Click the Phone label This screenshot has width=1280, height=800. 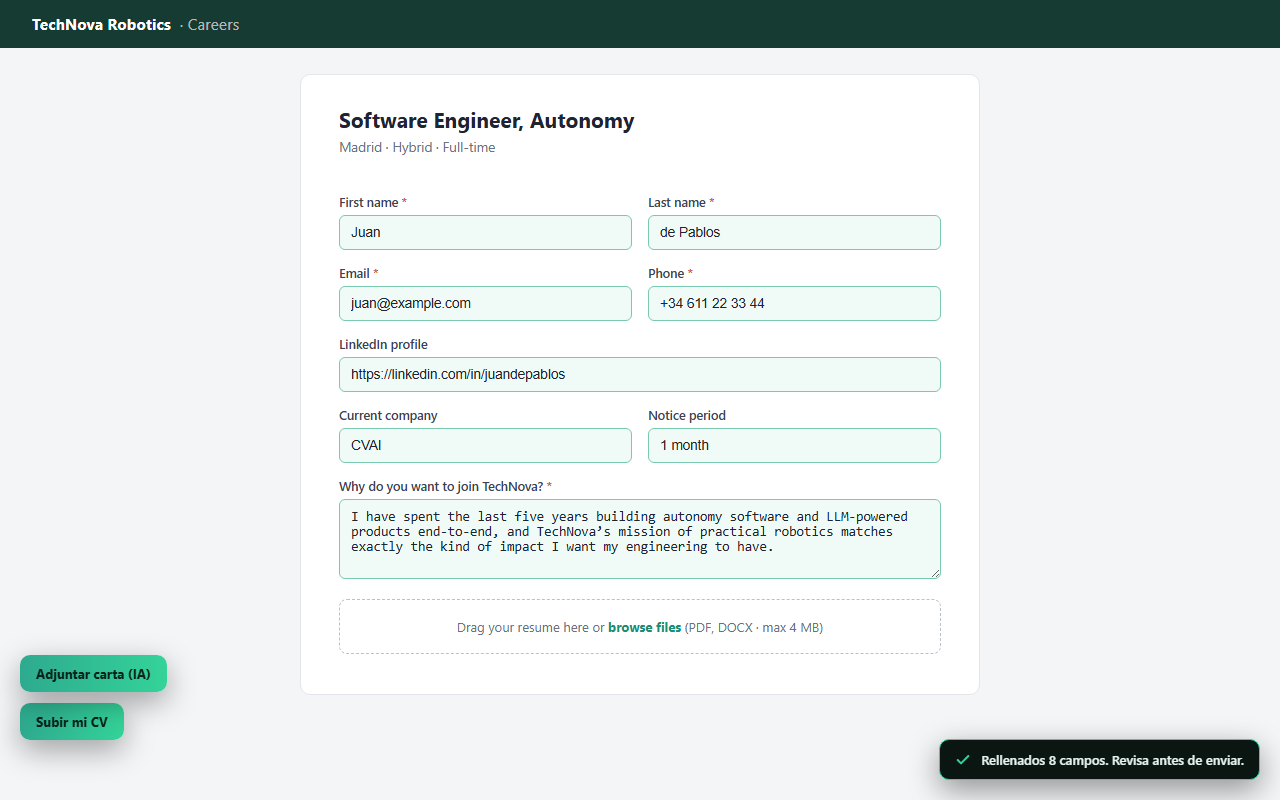click(x=670, y=273)
